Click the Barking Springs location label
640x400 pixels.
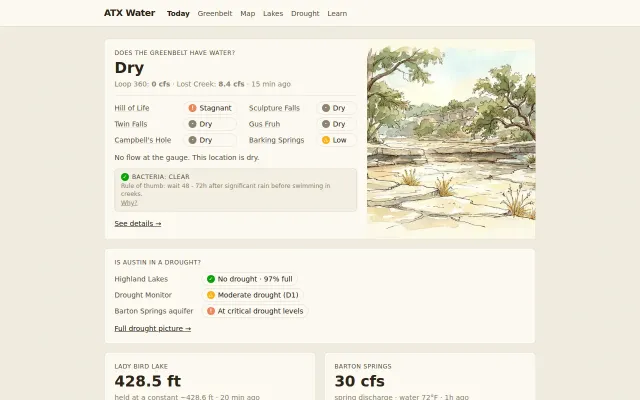pyautogui.click(x=277, y=140)
